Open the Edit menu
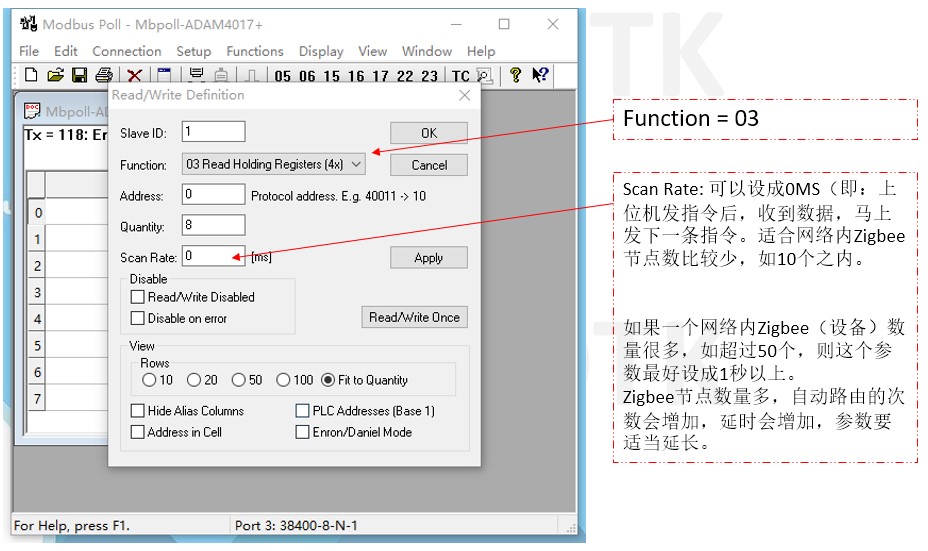This screenshot has height=551, width=928. [66, 51]
